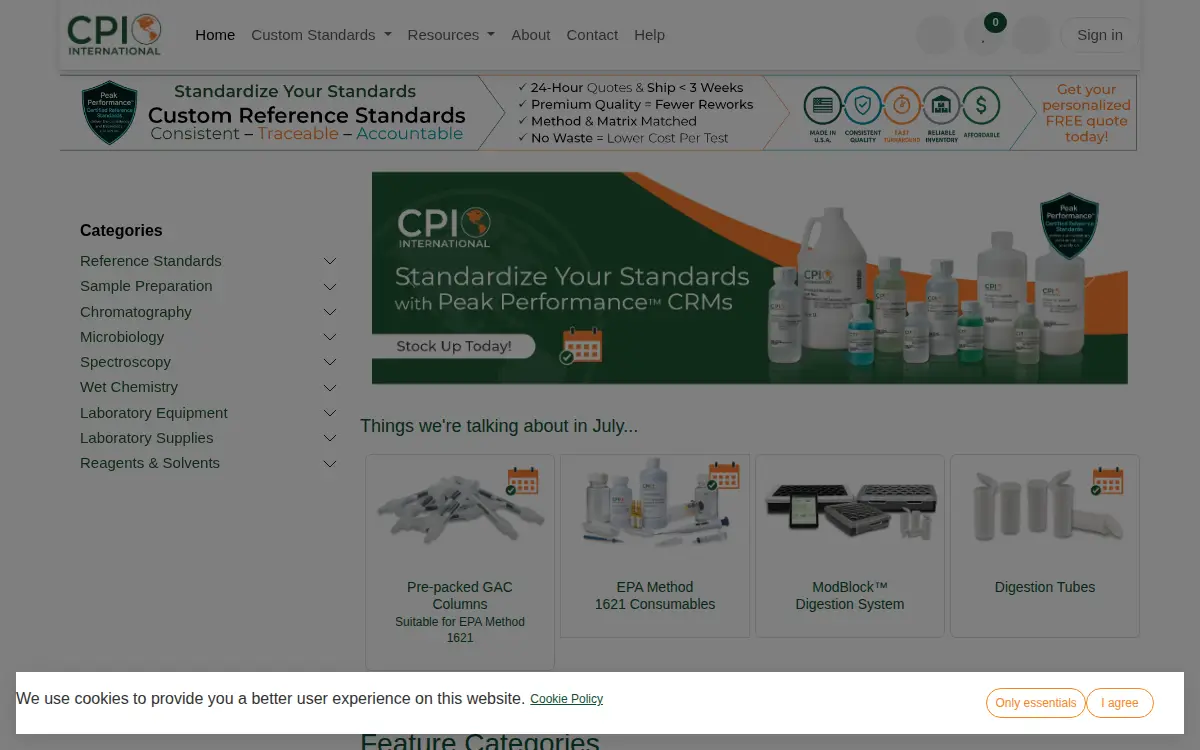1200x750 pixels.
Task: Open the Custom Standards dropdown menu
Action: point(321,35)
